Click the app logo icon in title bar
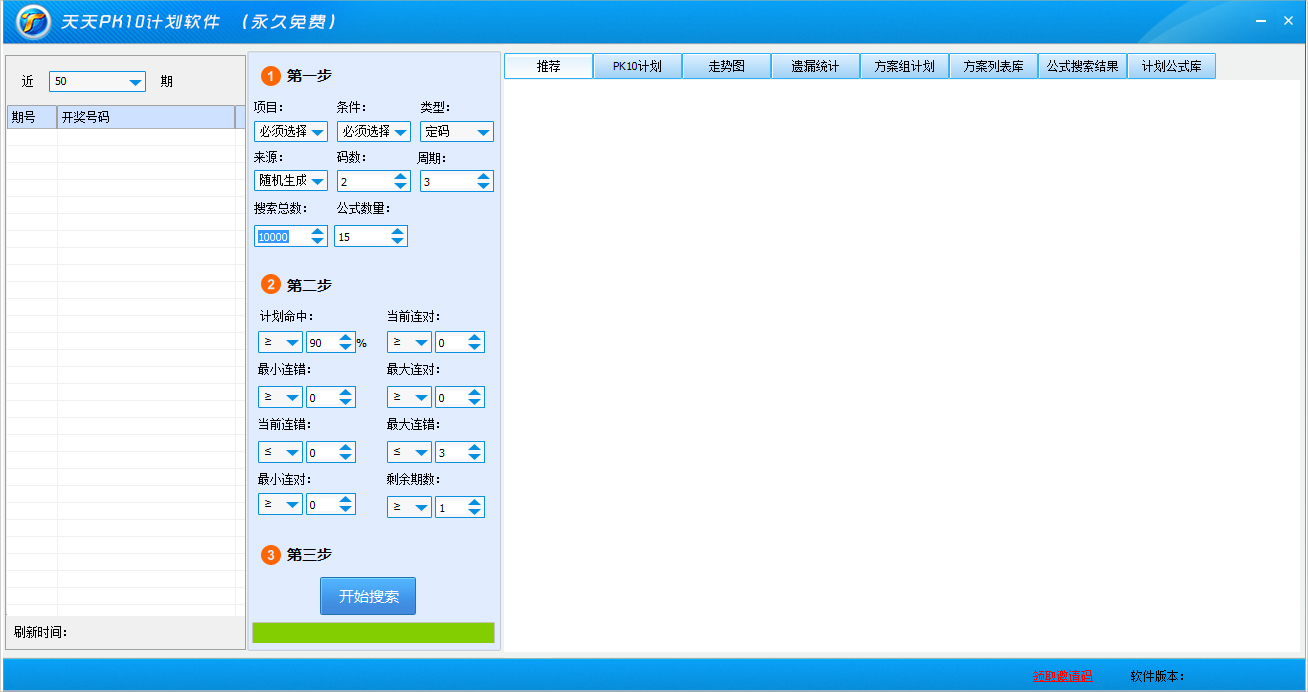 [x=33, y=21]
